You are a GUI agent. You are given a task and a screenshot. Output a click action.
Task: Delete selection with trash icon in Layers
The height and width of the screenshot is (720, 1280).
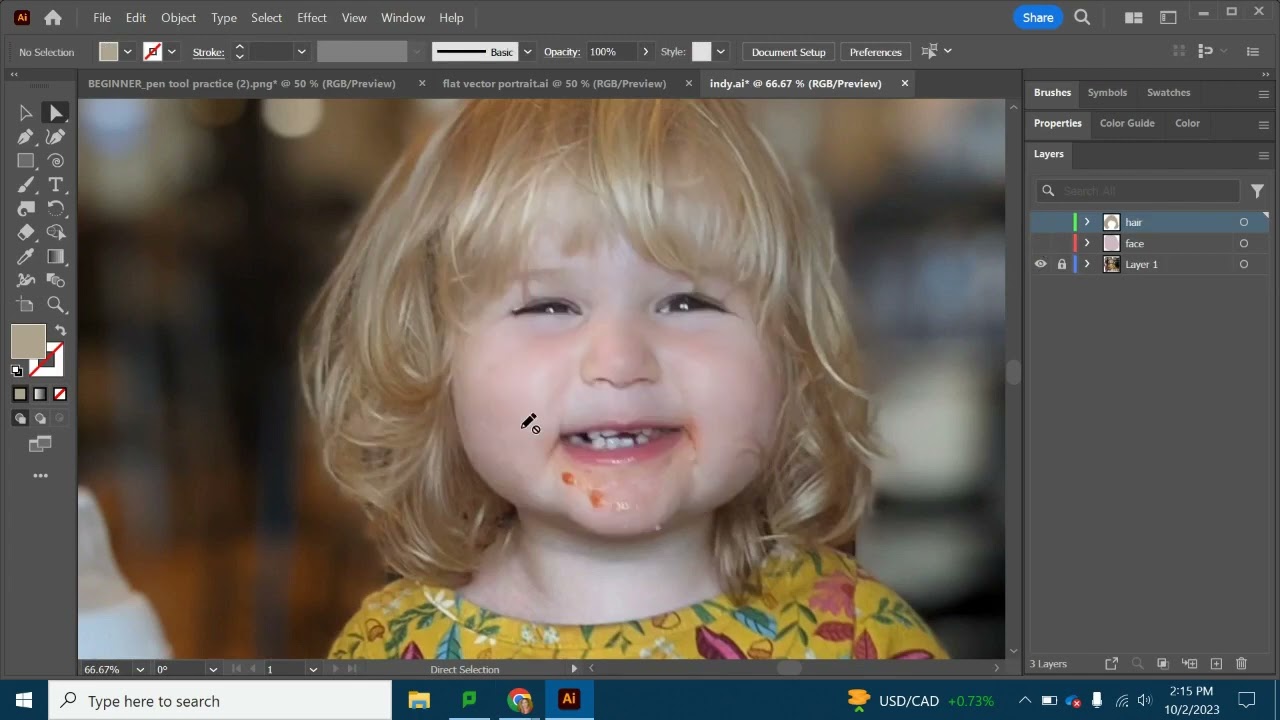tap(1241, 664)
